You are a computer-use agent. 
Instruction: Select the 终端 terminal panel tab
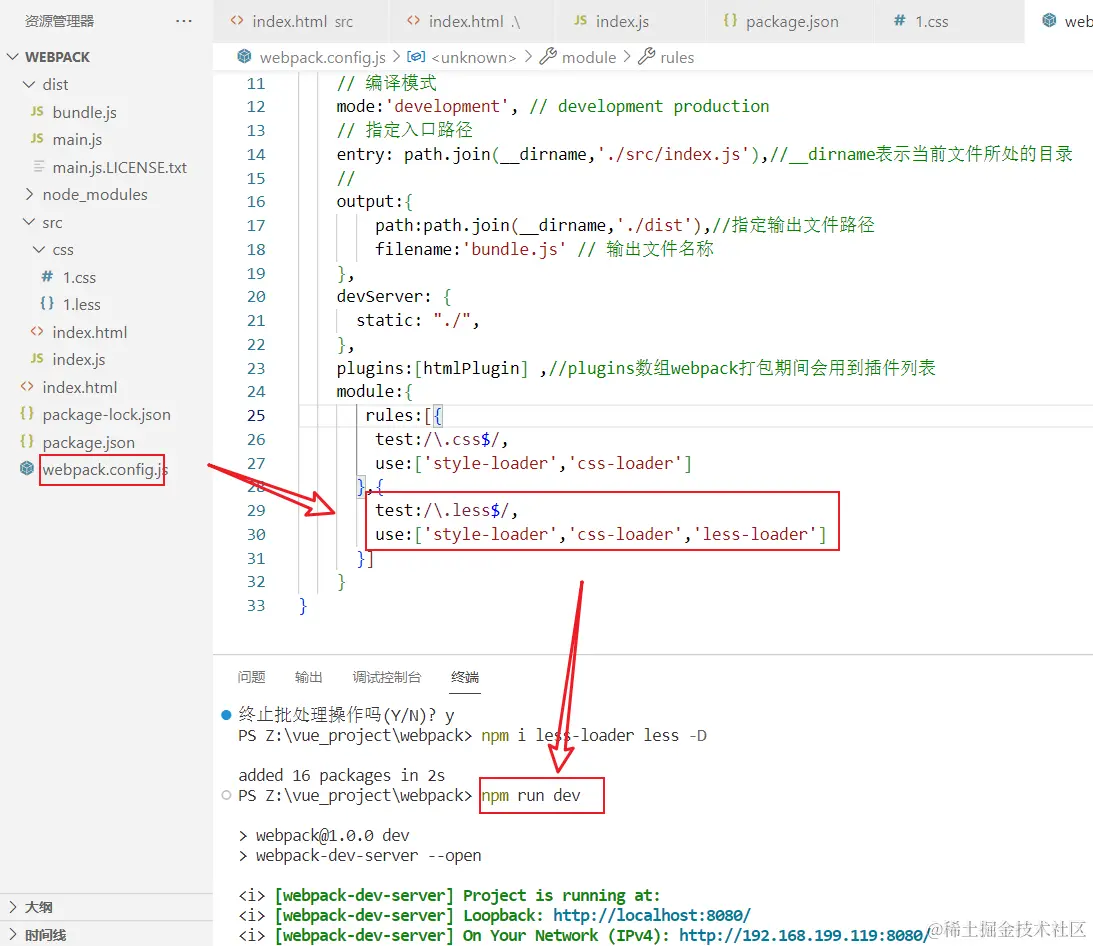tap(465, 677)
